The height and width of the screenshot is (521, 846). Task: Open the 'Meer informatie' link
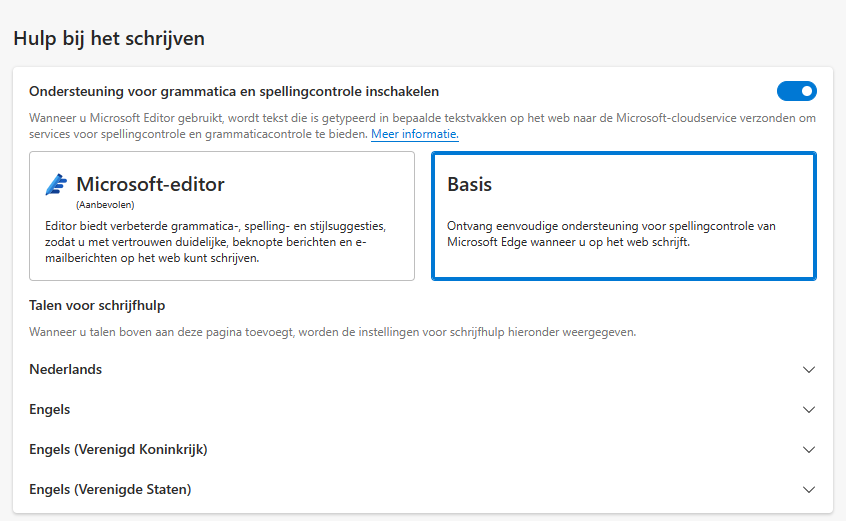(414, 134)
